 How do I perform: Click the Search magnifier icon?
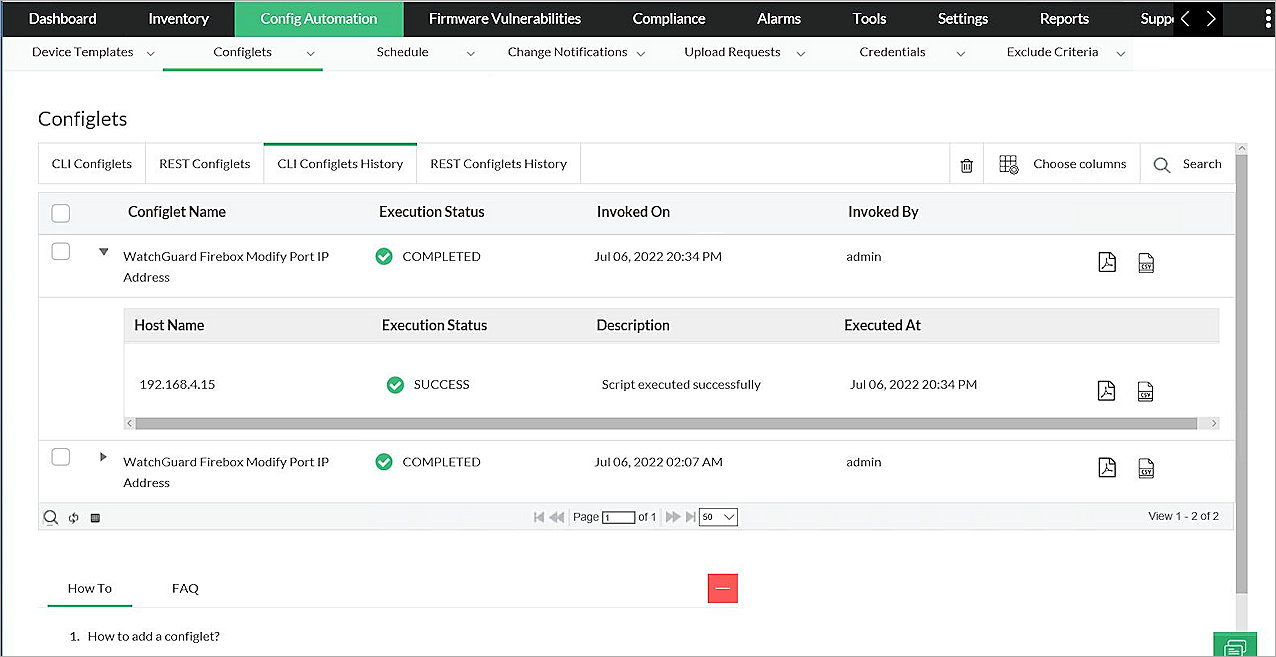click(x=1161, y=164)
